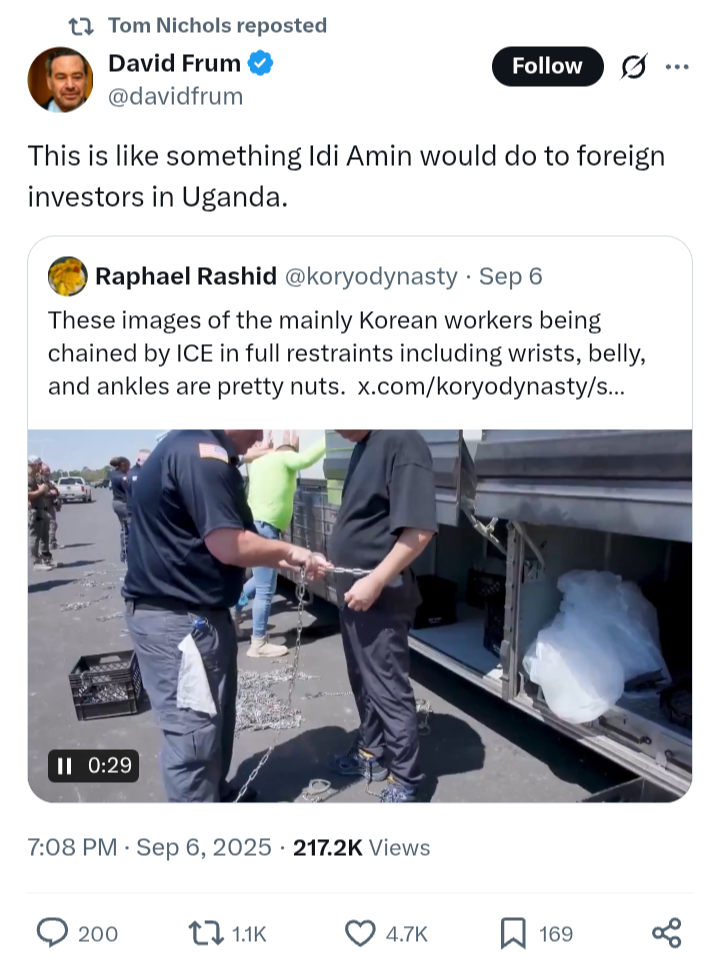Bookmark this post
This screenshot has height=970, width=720.
(x=513, y=933)
